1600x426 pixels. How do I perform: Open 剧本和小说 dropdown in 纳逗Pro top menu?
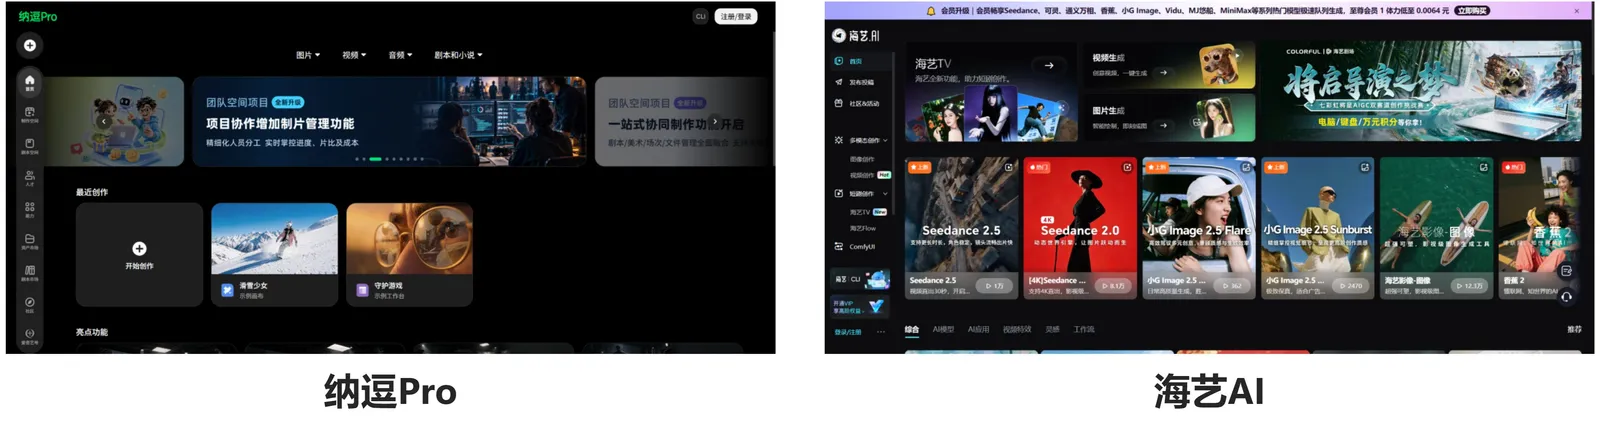coord(458,55)
